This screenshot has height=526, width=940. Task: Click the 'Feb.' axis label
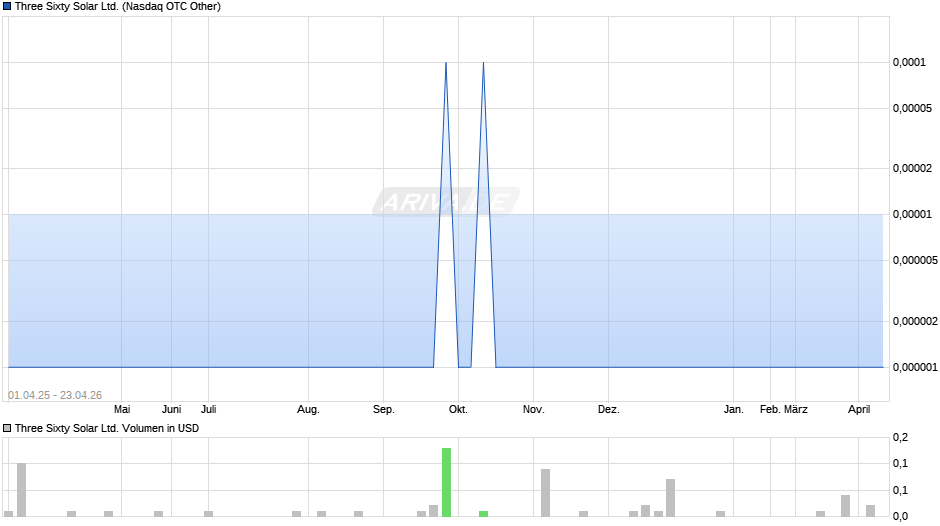click(770, 409)
